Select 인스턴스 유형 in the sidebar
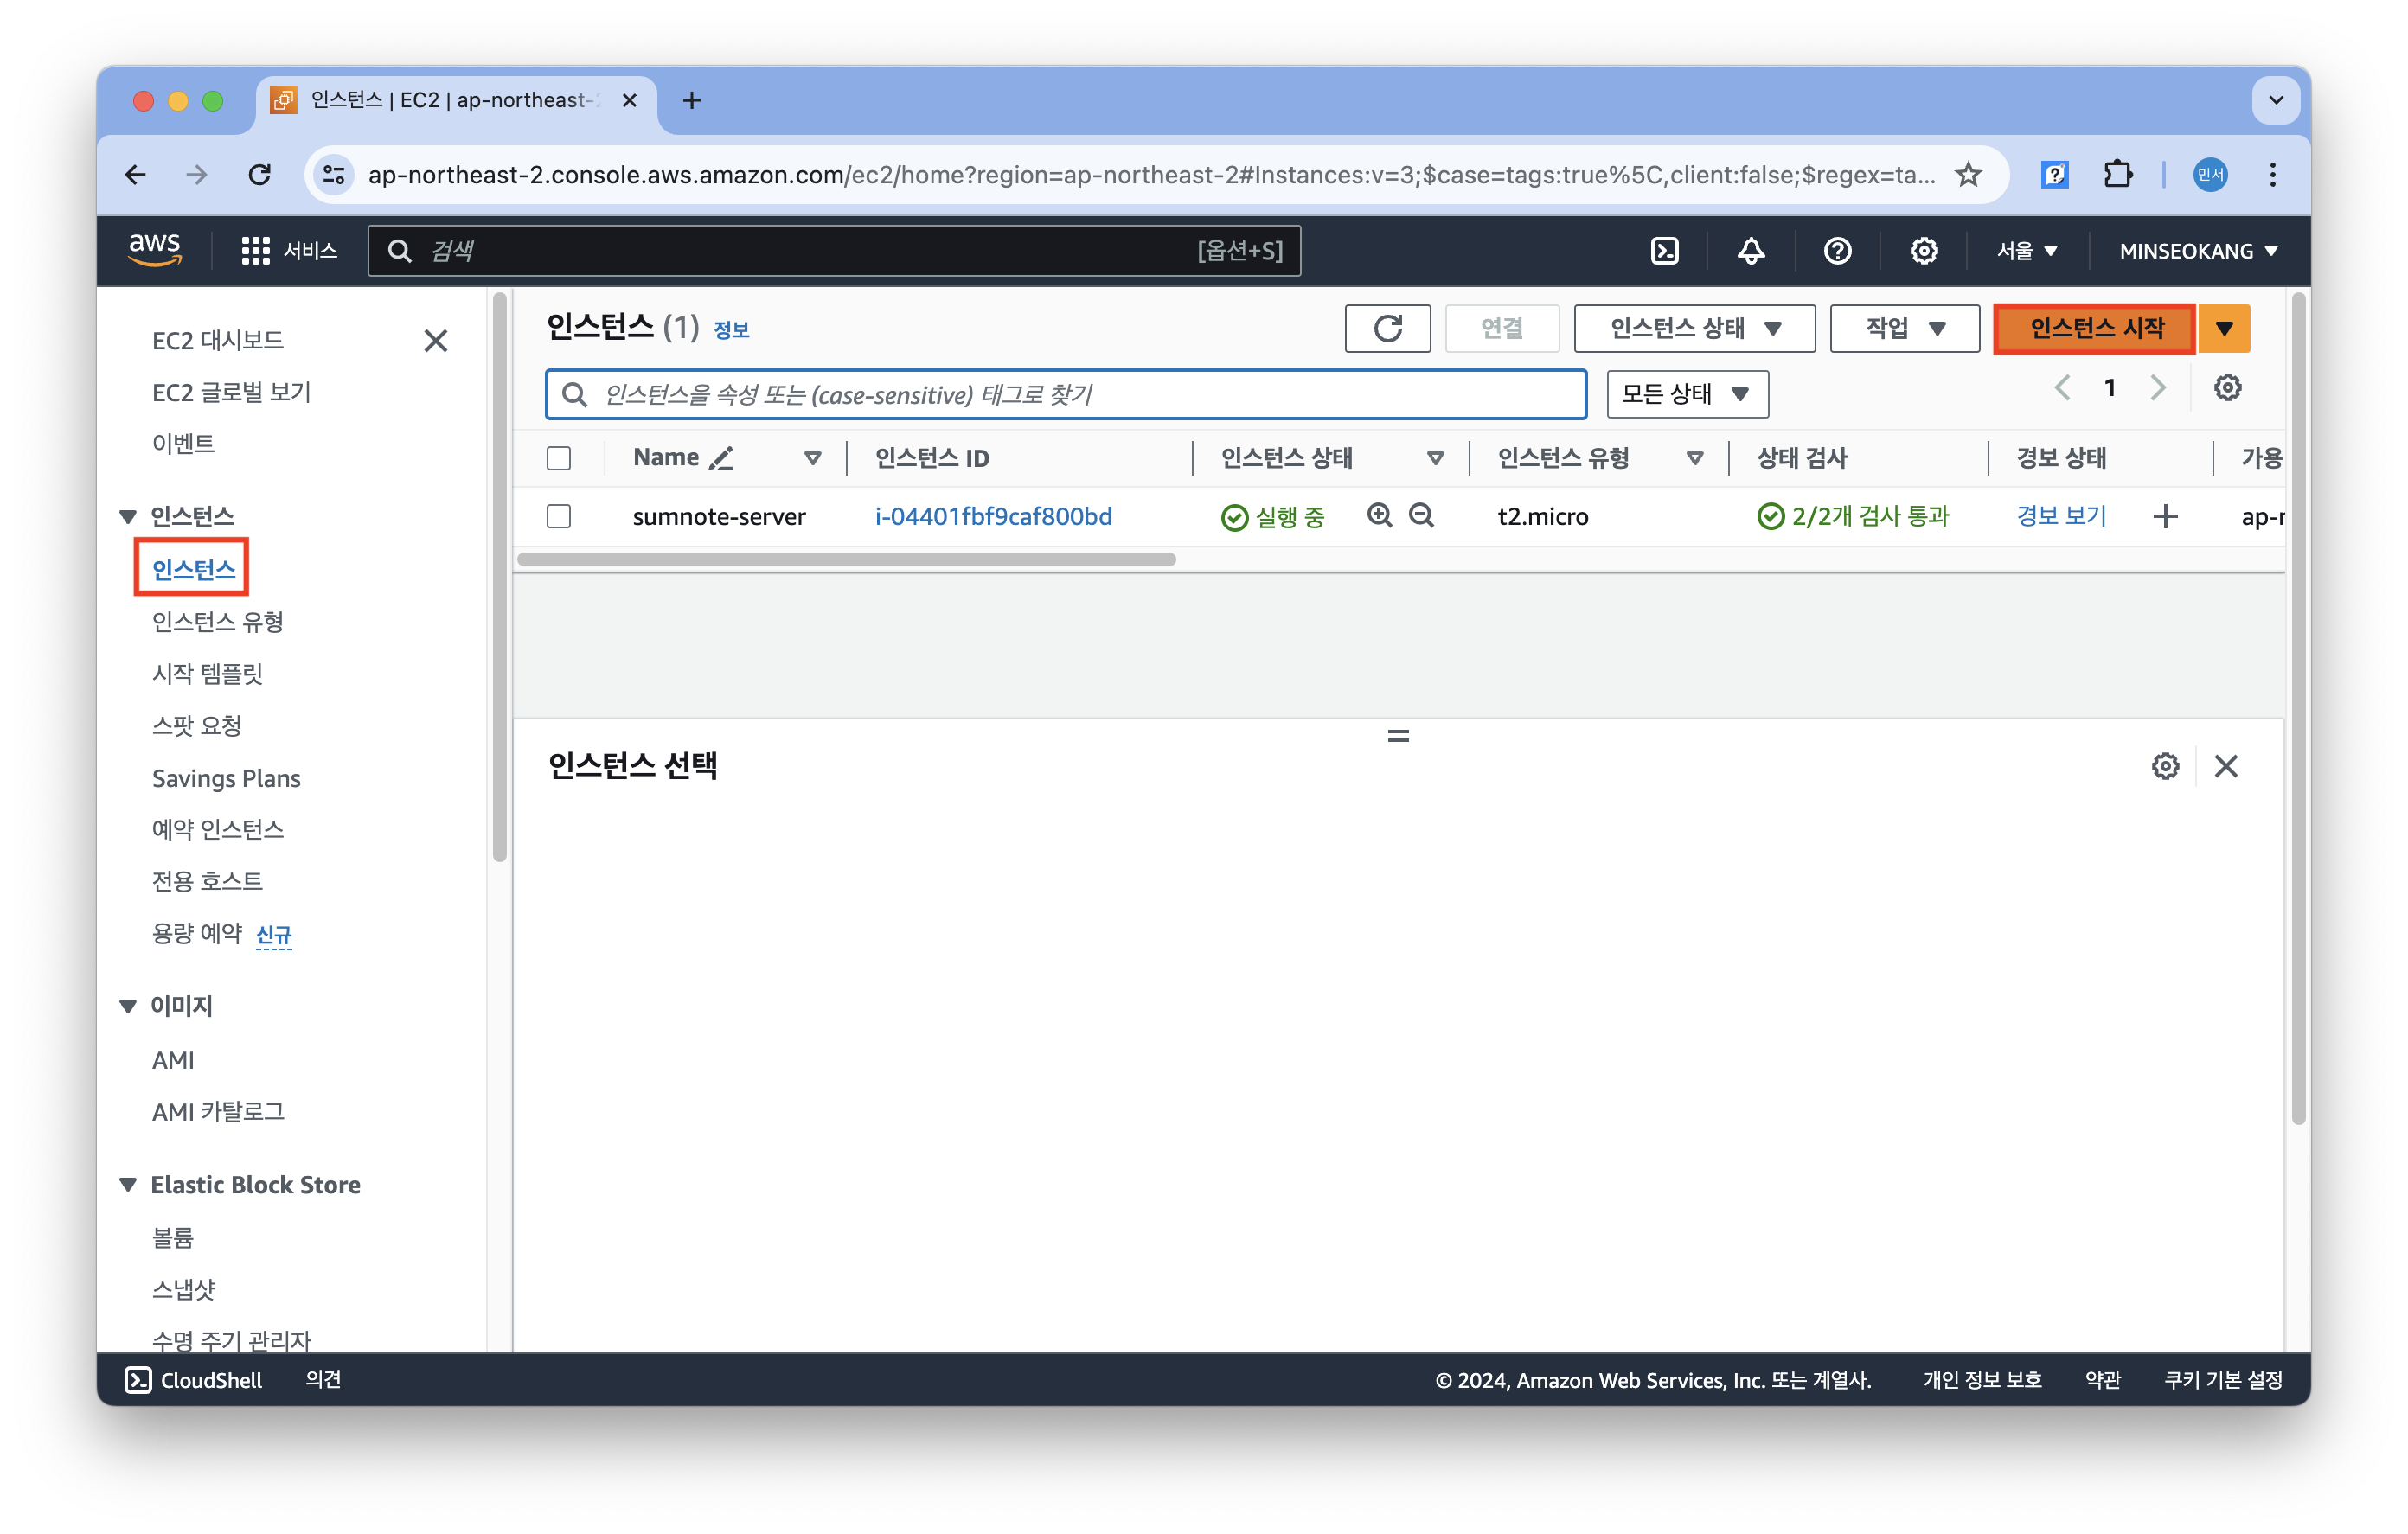The width and height of the screenshot is (2408, 1534). click(217, 622)
